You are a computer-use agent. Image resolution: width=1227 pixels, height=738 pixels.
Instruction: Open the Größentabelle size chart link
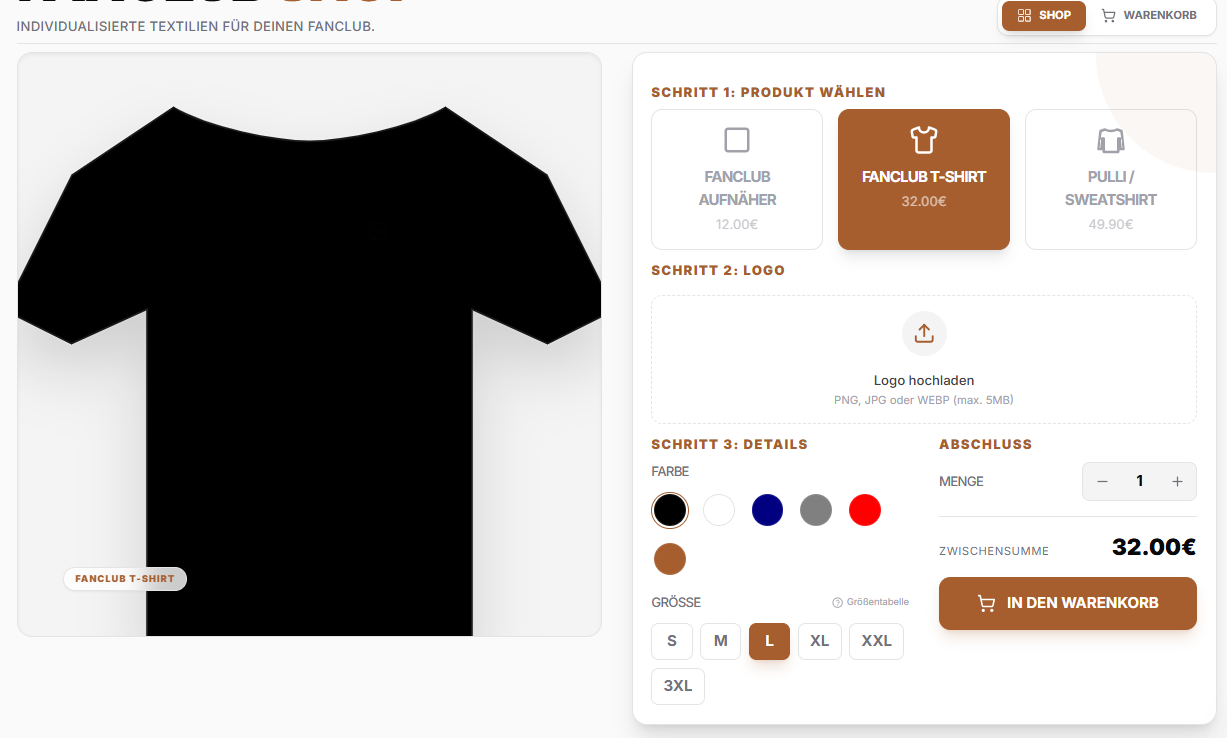tap(871, 602)
